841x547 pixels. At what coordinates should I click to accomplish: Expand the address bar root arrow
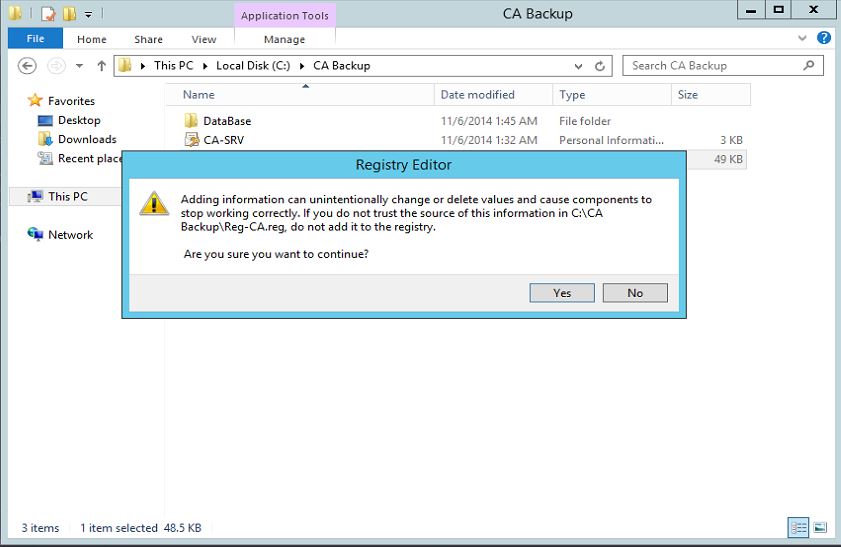(143, 66)
